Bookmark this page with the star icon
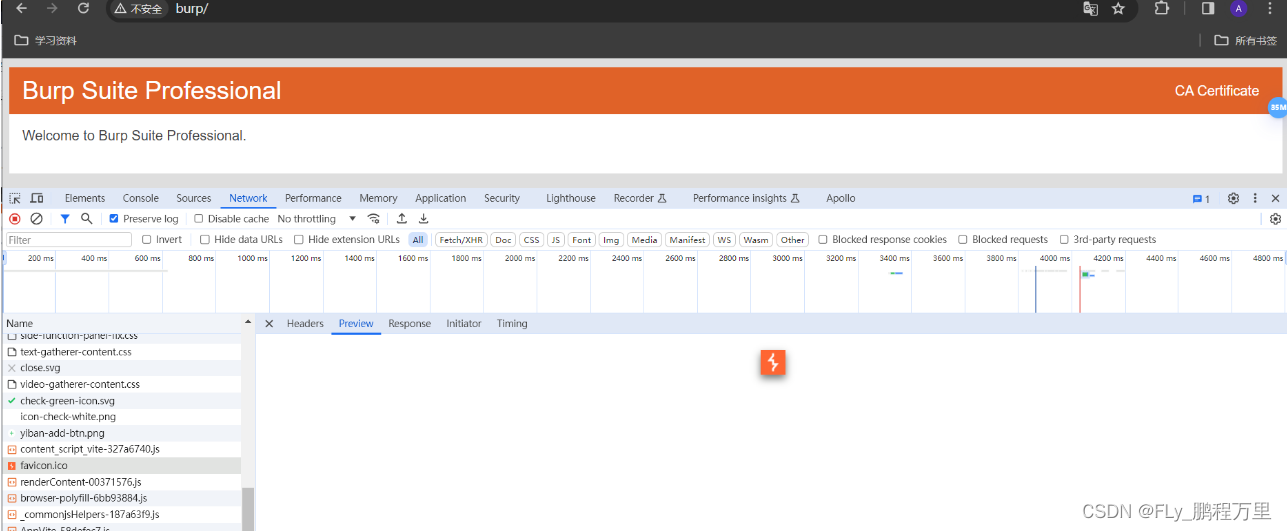The width and height of the screenshot is (1287, 531). [1118, 9]
